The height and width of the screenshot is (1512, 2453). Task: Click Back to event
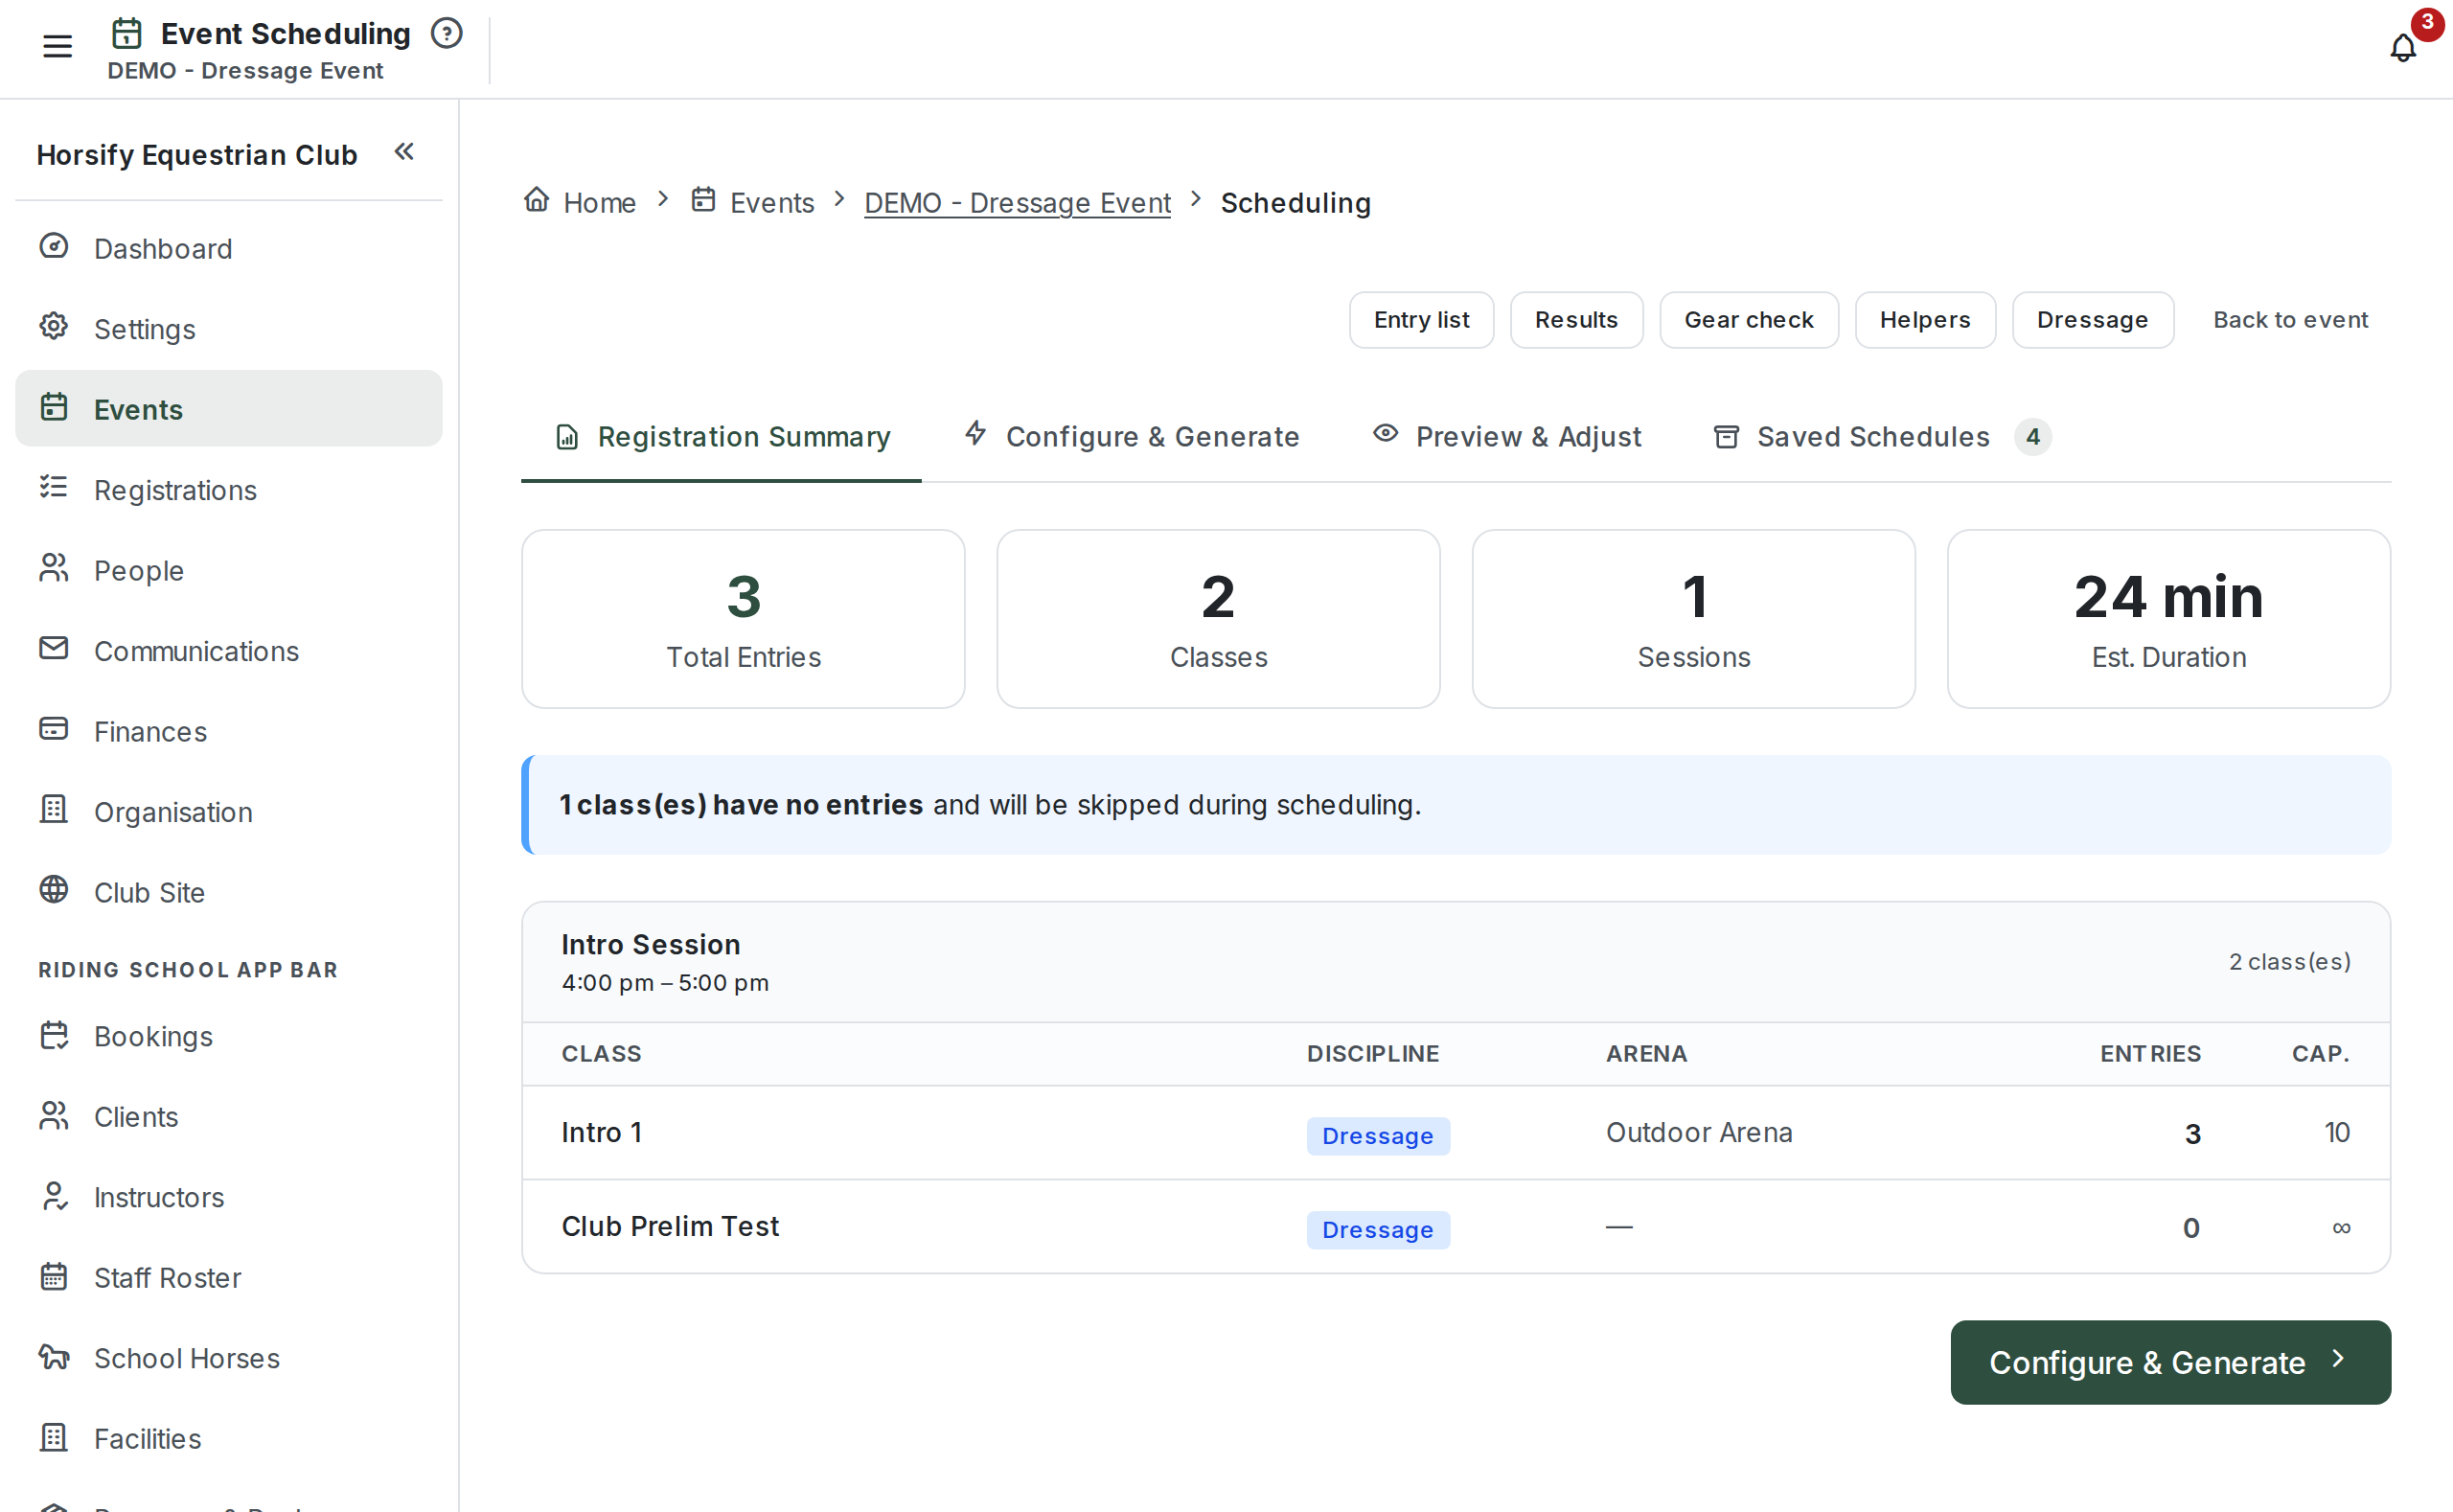[x=2290, y=320]
